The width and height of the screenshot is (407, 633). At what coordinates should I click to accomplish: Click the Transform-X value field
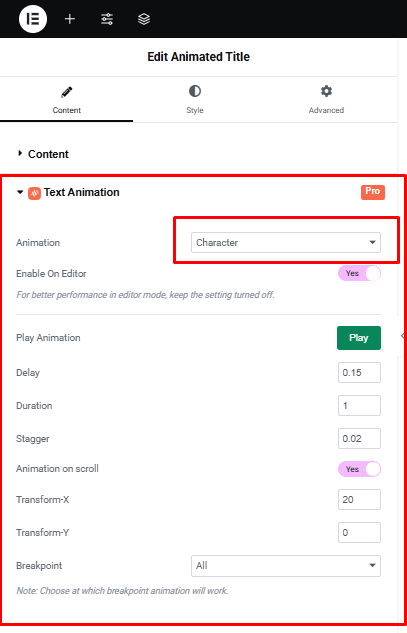pyautogui.click(x=359, y=499)
